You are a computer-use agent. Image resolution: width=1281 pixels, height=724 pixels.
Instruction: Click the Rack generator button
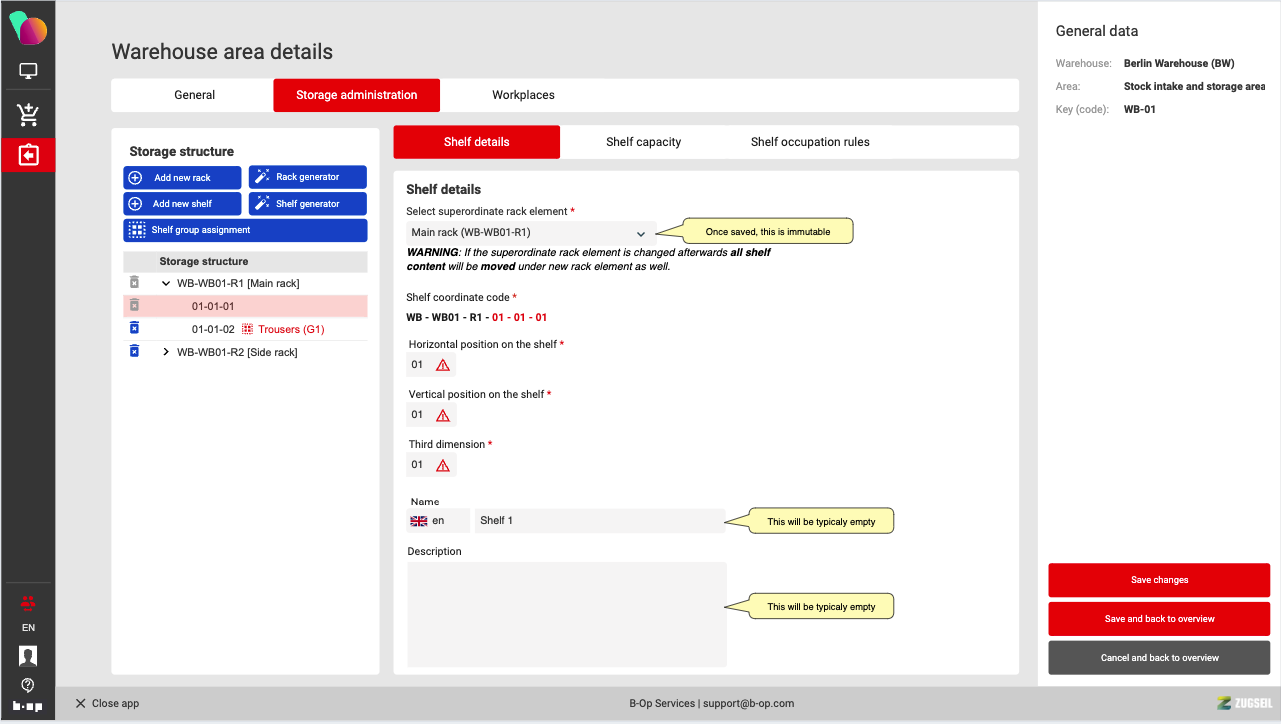pyautogui.click(x=307, y=177)
